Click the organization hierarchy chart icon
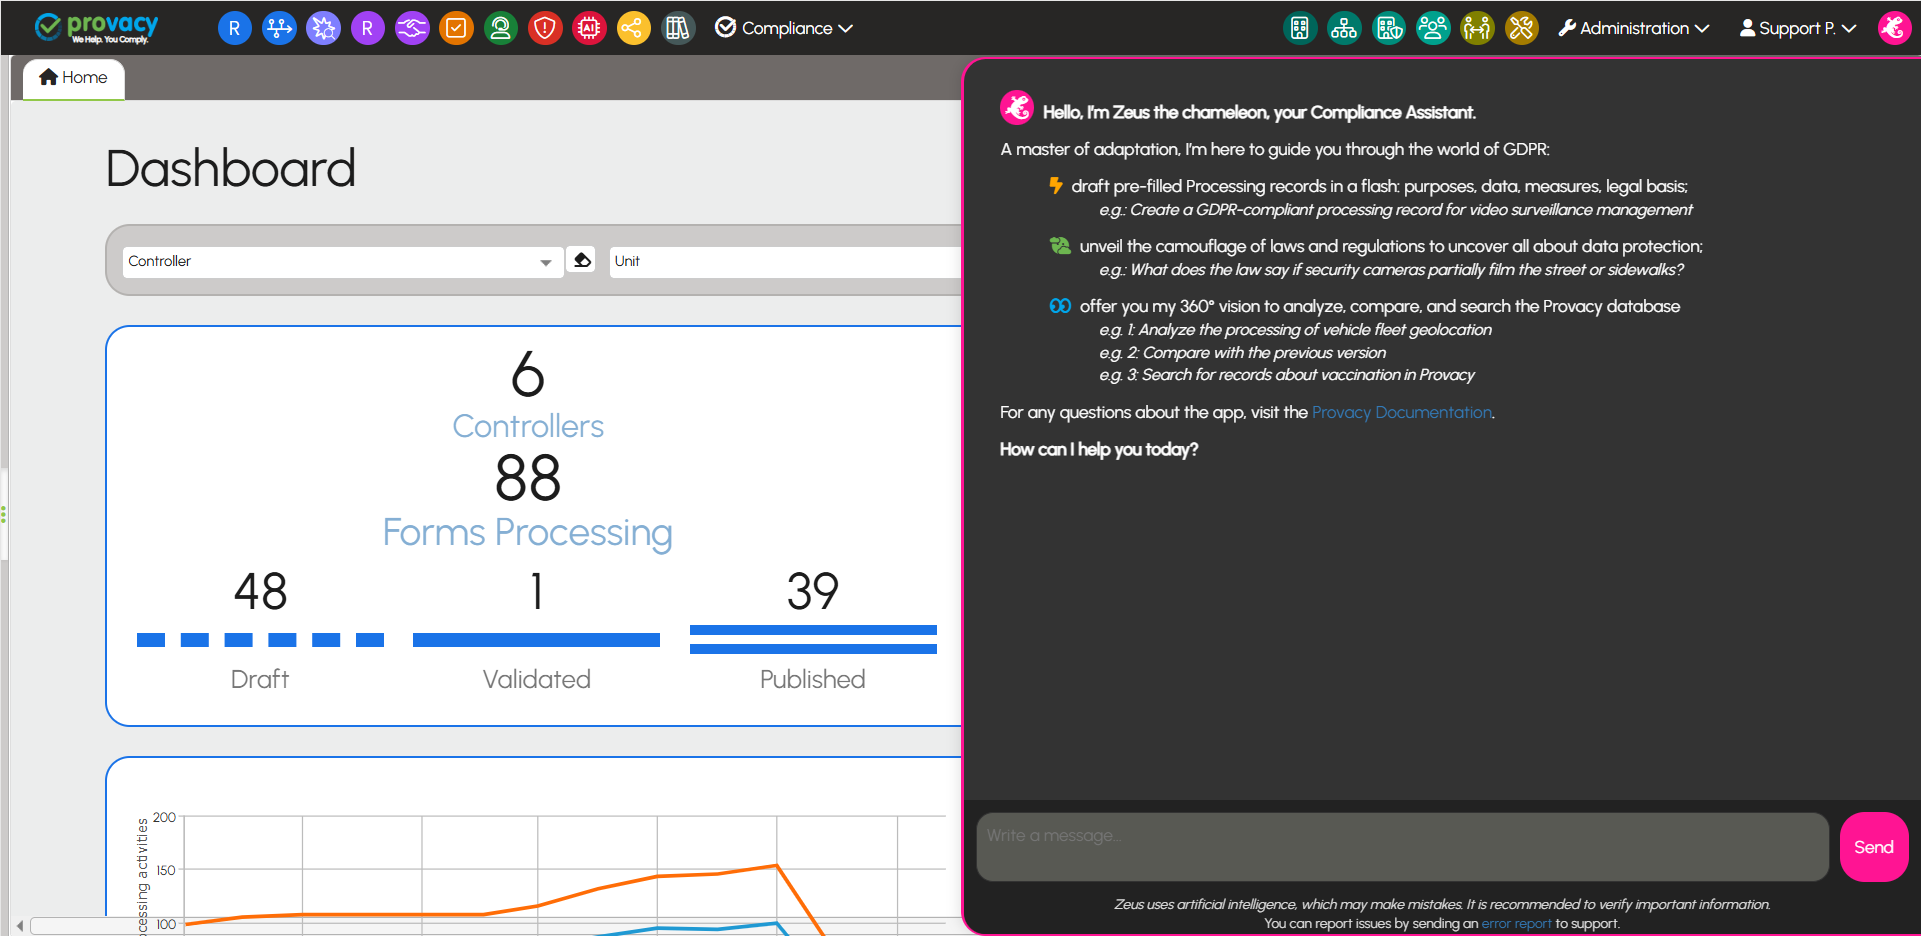Screen dimensions: 1921x936 pyautogui.click(x=1344, y=28)
